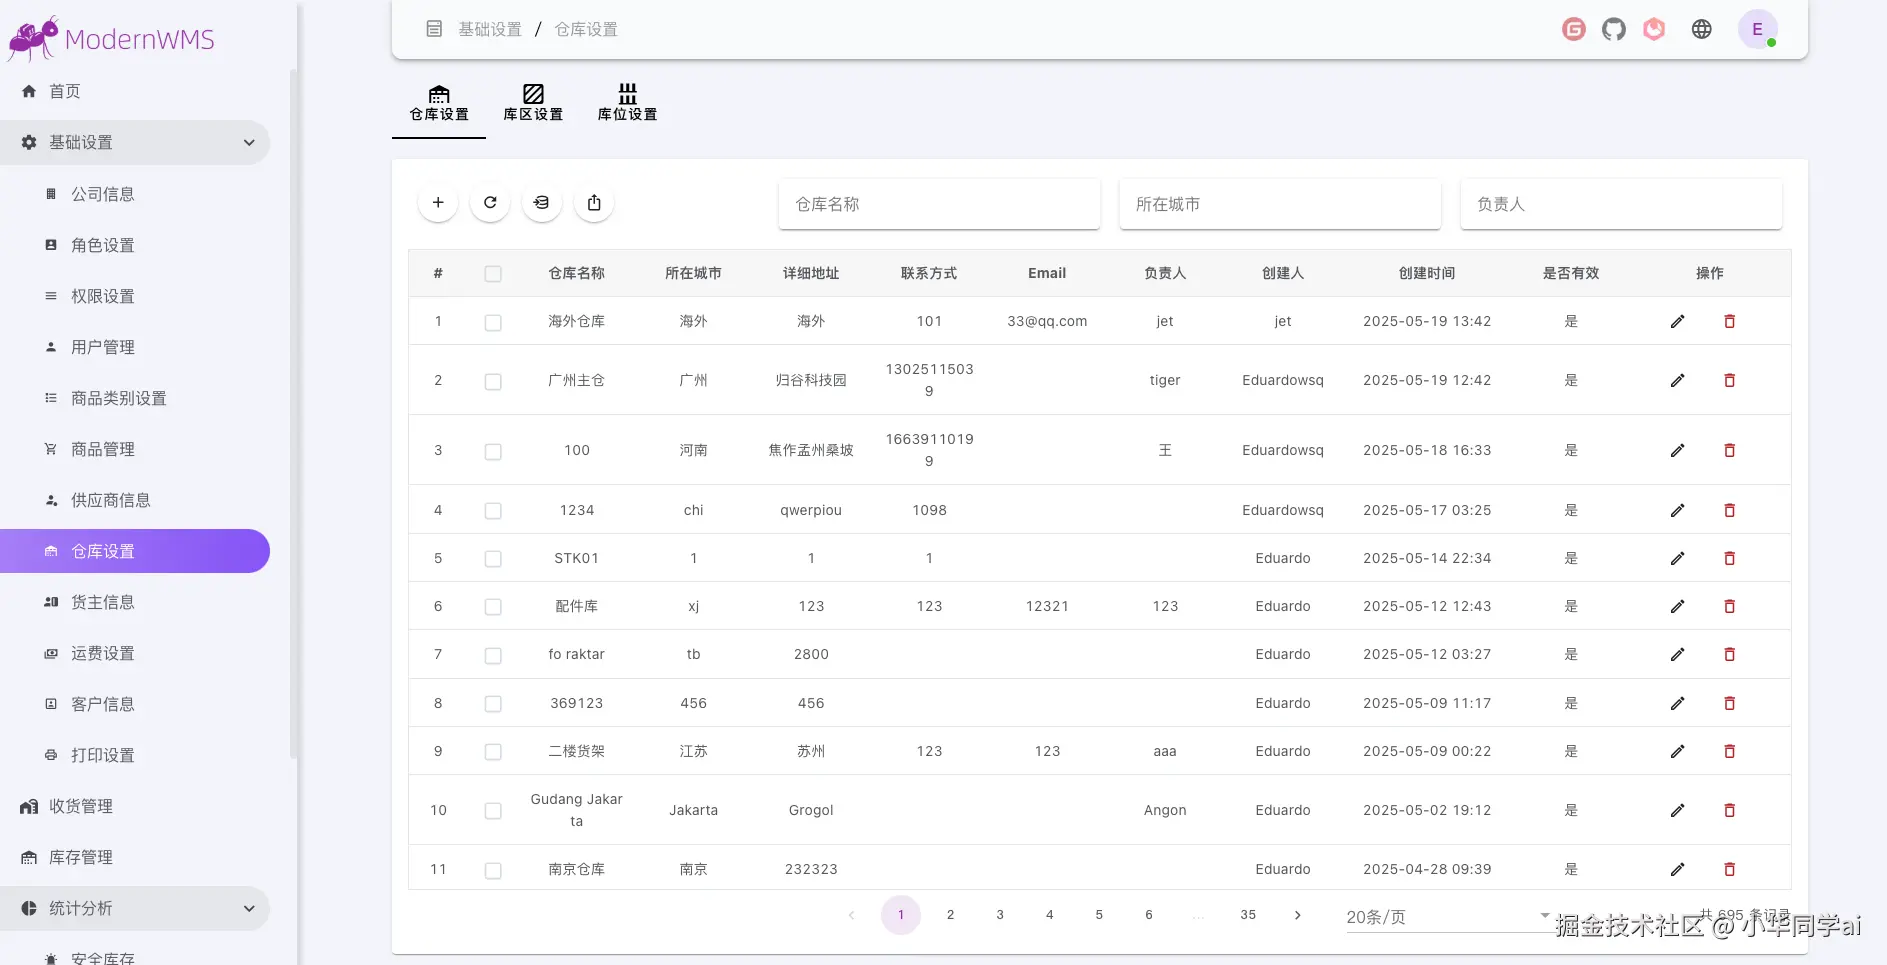
Task: Open 供应商信息 in the sidebar
Action: (135, 500)
